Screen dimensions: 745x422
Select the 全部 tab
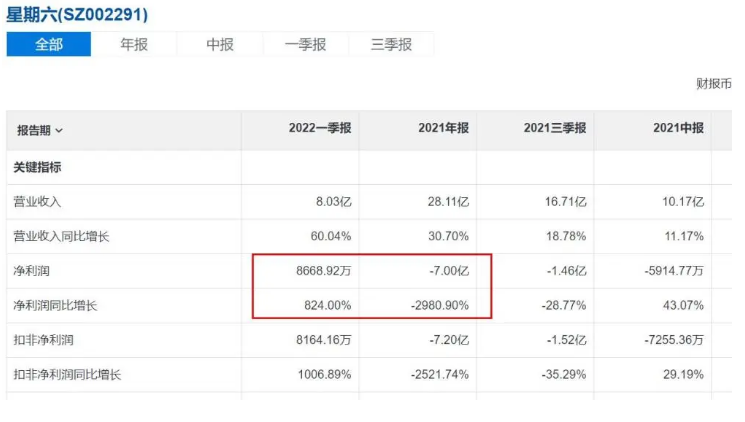click(x=48, y=44)
